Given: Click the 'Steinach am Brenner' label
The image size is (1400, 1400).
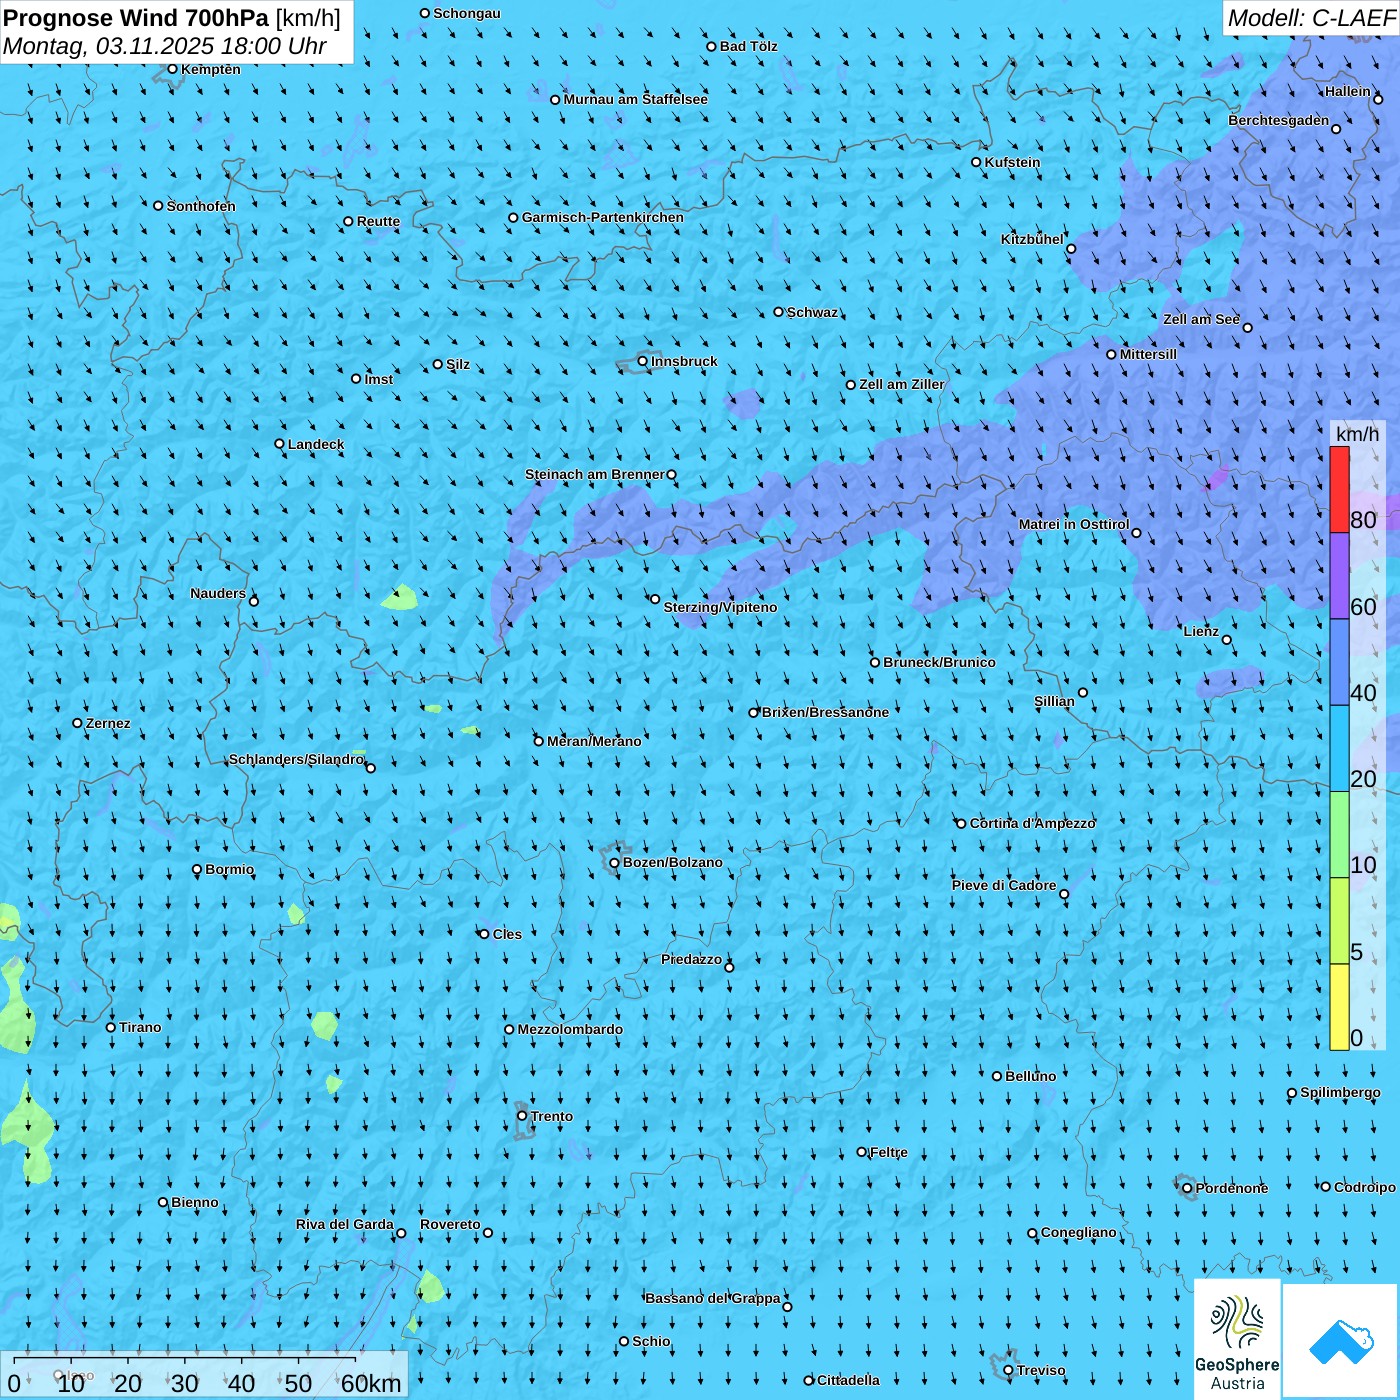Looking at the screenshot, I should click(x=595, y=474).
